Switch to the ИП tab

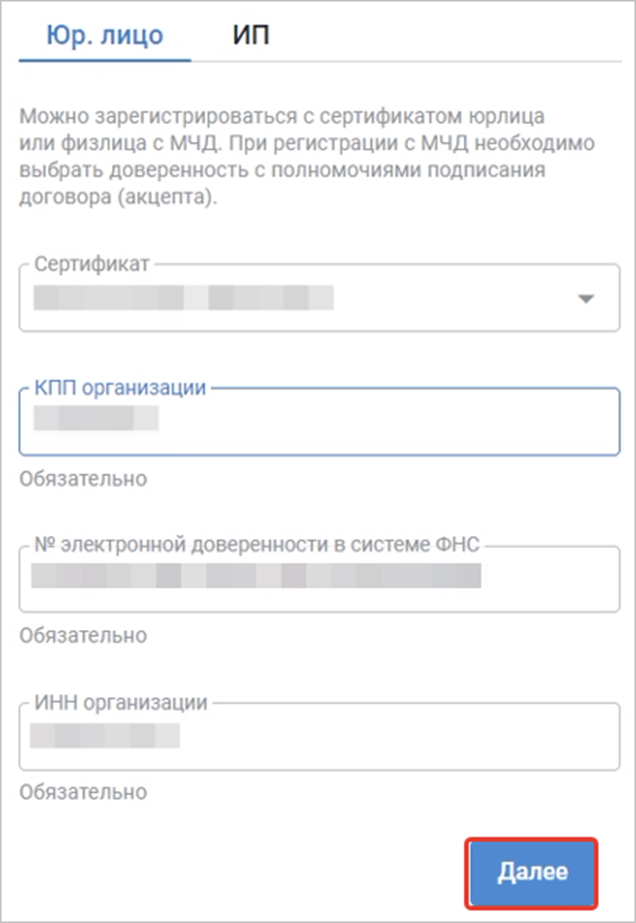click(x=251, y=36)
